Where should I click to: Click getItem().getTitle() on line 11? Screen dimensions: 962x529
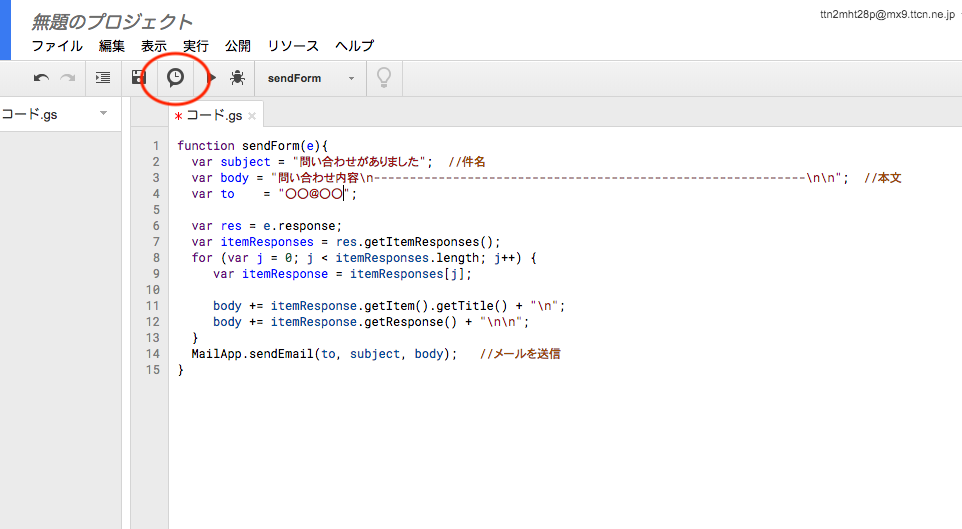(x=436, y=306)
